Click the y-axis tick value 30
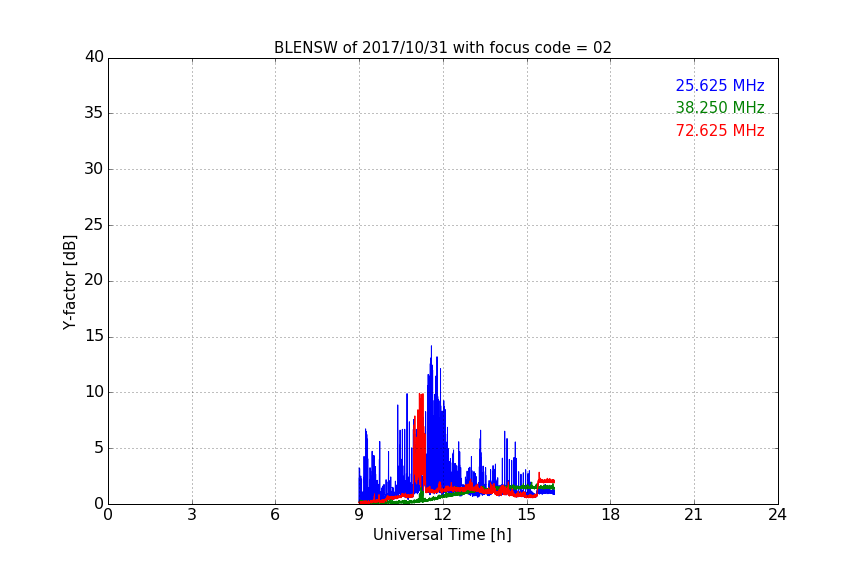 pos(94,169)
